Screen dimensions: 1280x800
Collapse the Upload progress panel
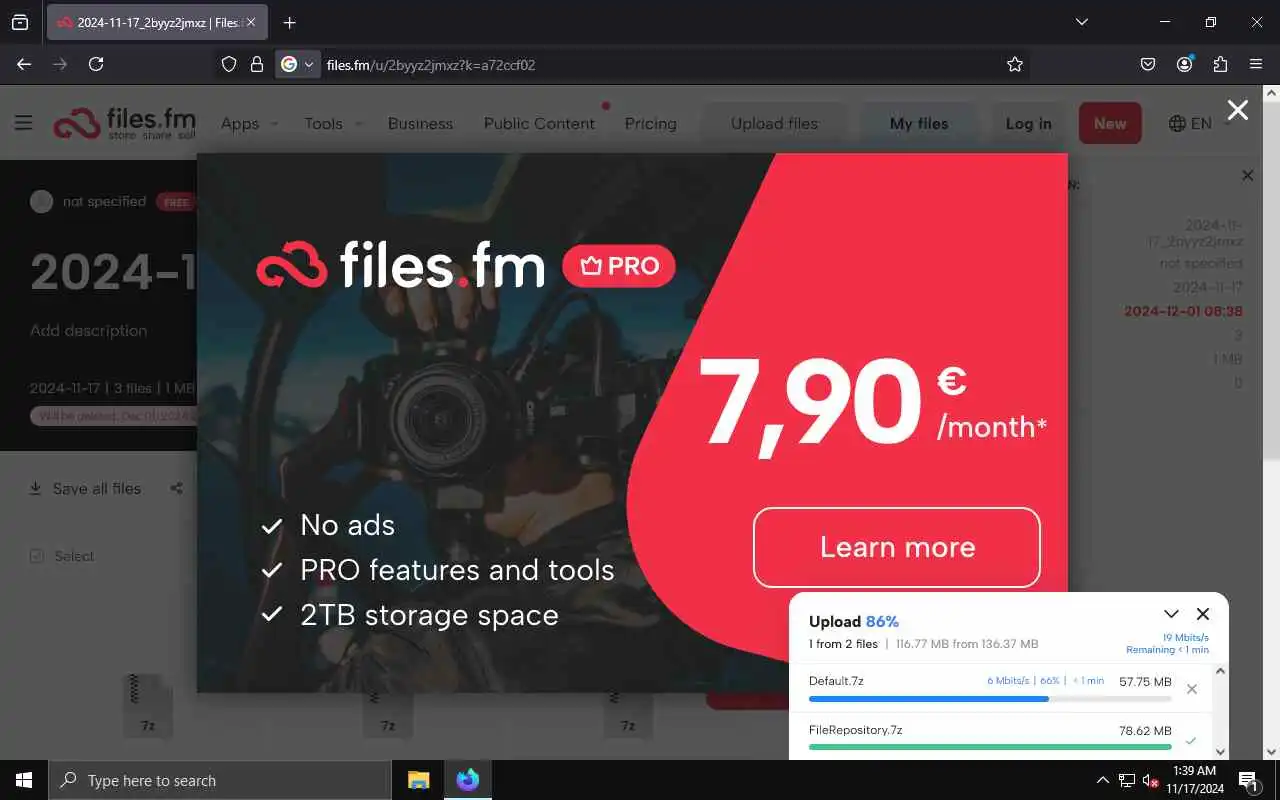(1171, 614)
